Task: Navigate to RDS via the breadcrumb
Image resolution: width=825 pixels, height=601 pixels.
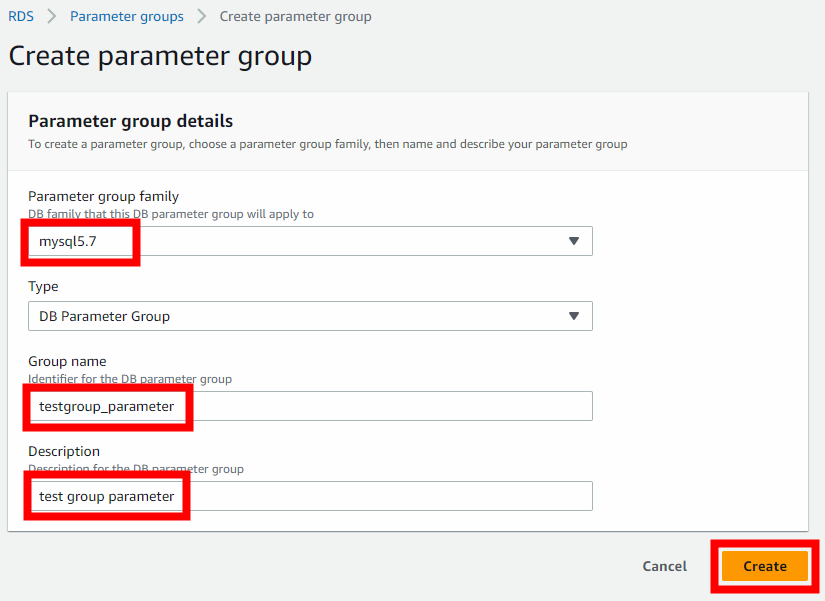Action: [x=20, y=16]
